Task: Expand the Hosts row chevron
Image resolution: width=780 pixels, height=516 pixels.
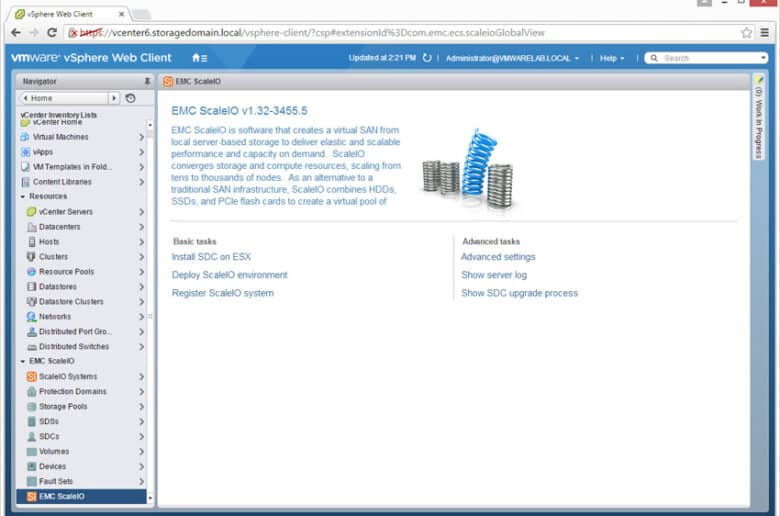Action: tap(141, 241)
